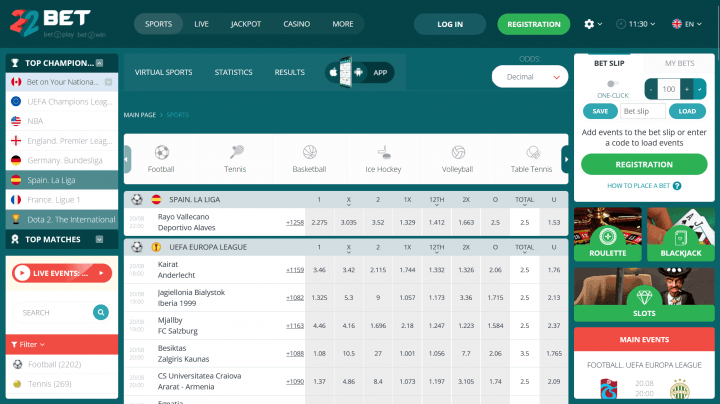Click the search magnifier icon
This screenshot has width=720, height=404.
tap(101, 312)
